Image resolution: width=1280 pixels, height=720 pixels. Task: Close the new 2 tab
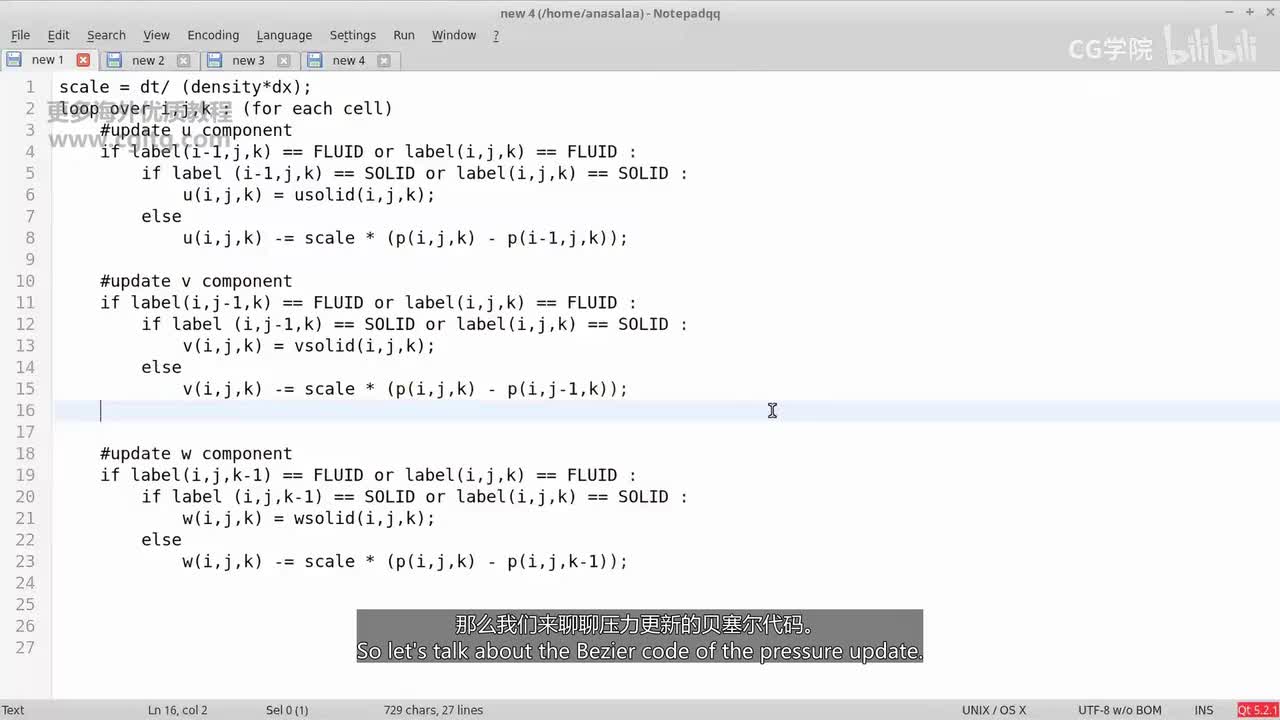click(x=183, y=61)
